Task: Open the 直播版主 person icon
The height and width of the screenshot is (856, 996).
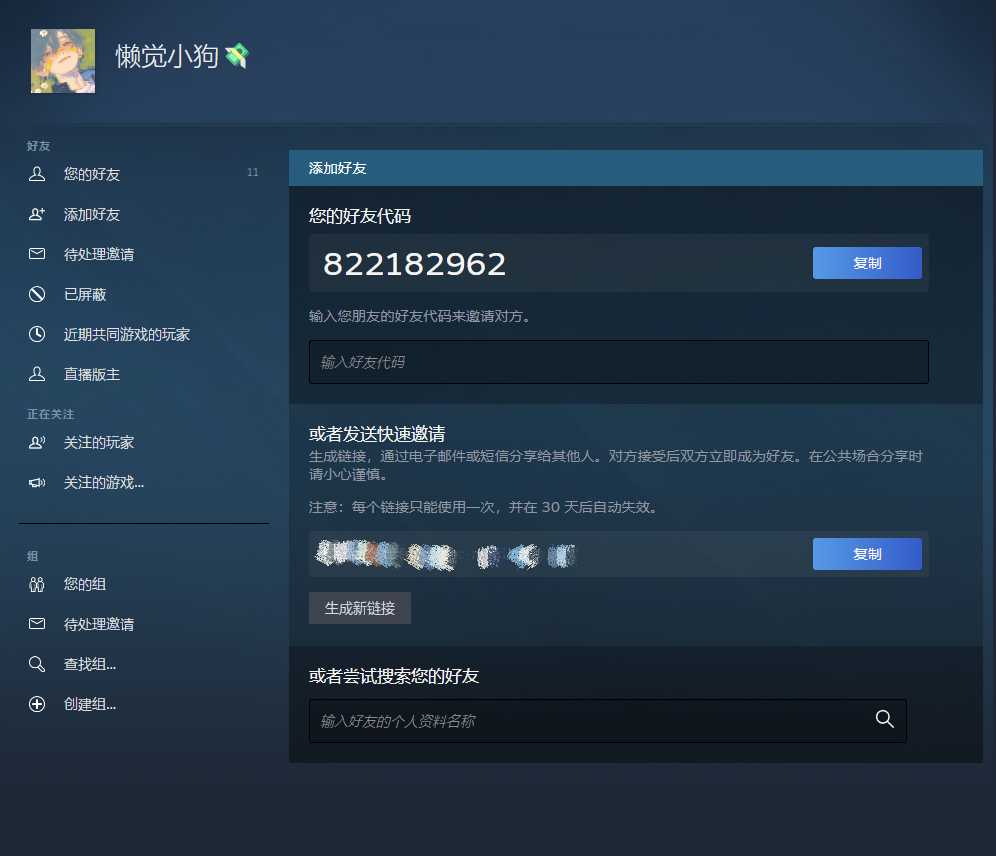Action: (37, 374)
